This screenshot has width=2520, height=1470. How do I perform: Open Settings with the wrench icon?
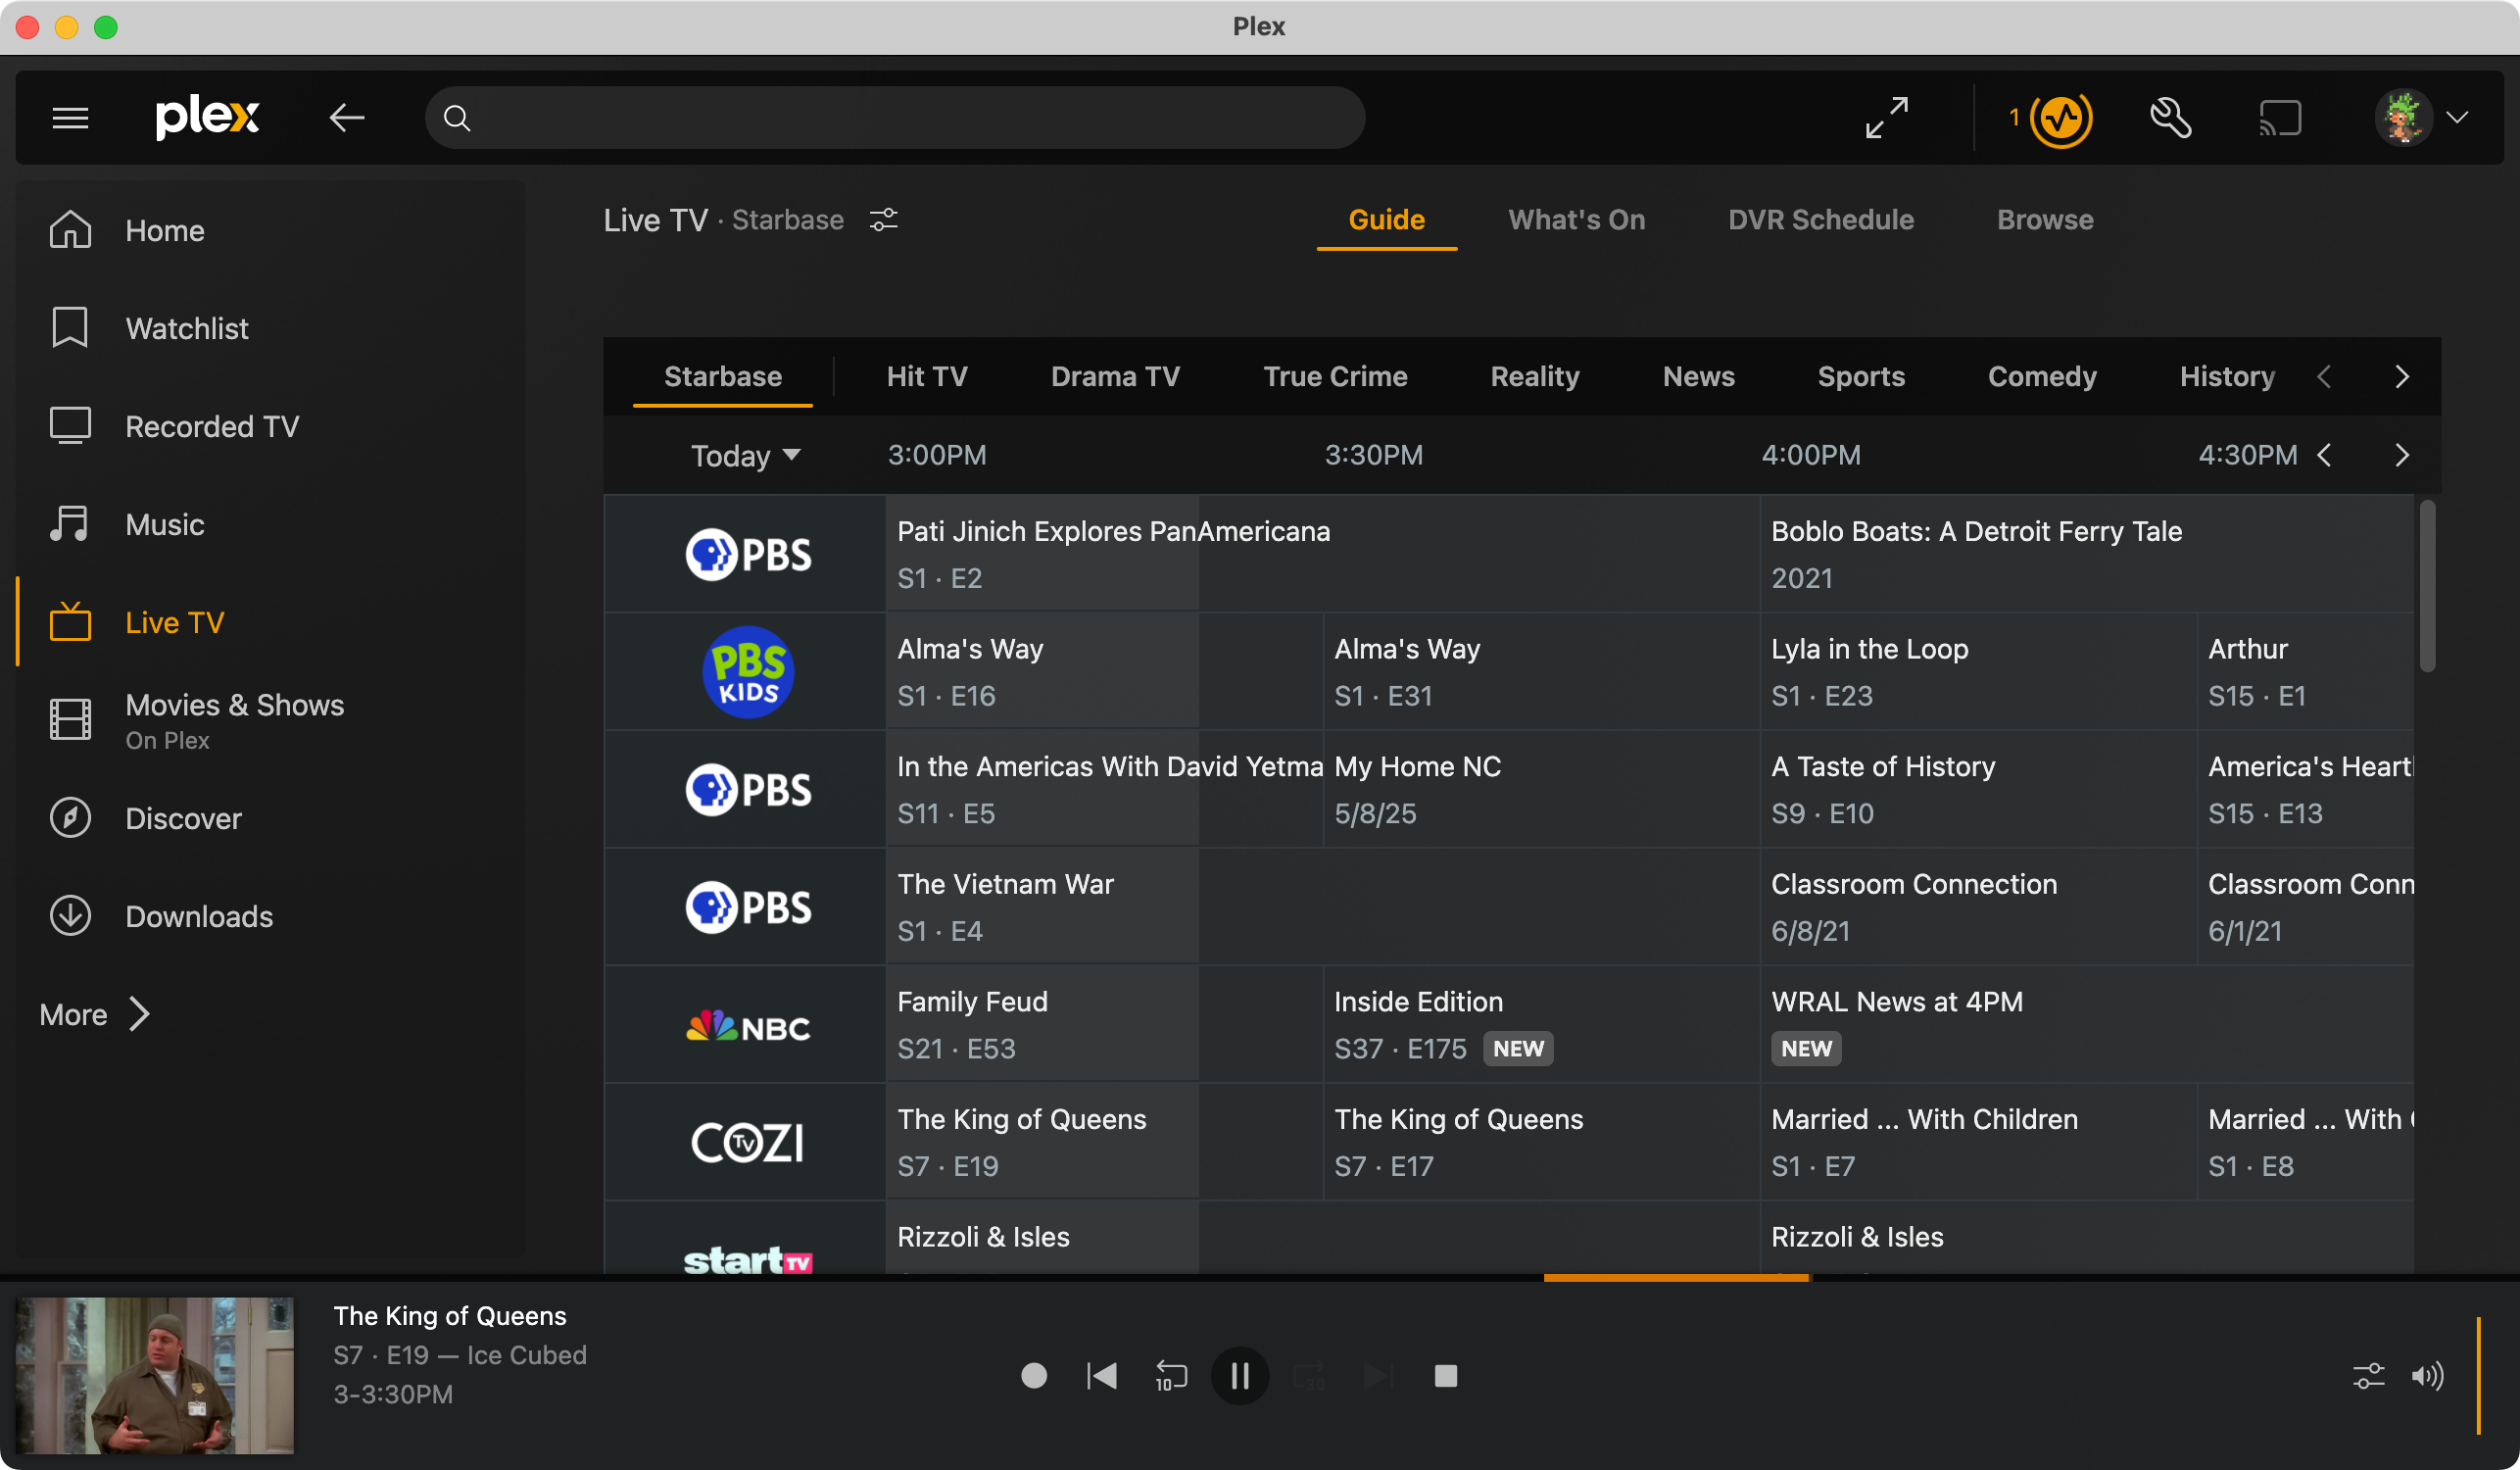coord(2170,118)
